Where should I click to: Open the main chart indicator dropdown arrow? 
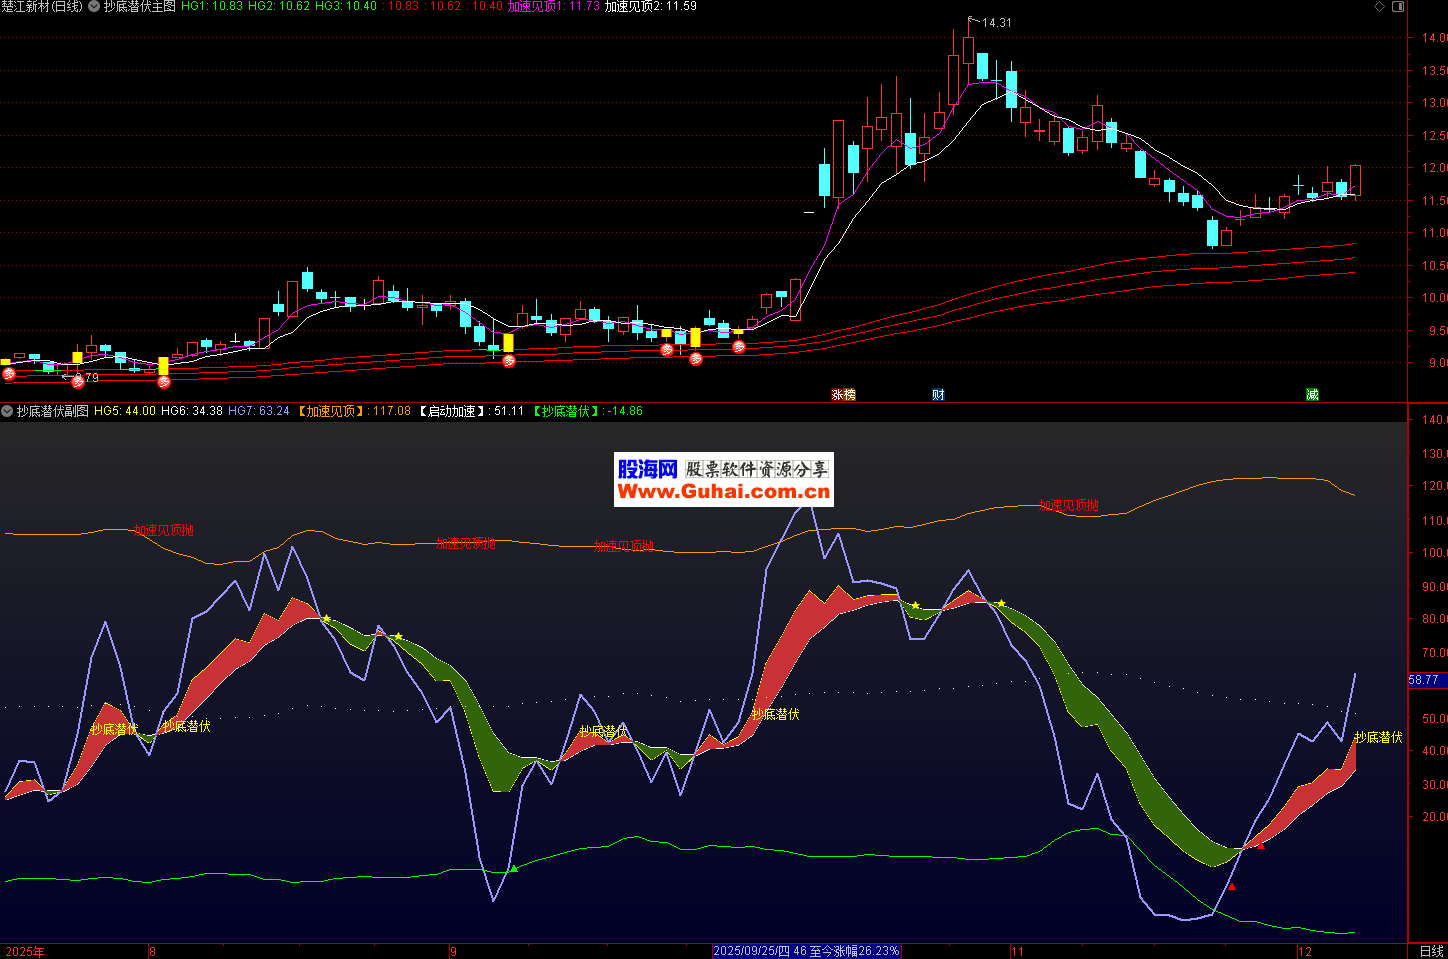pos(94,6)
